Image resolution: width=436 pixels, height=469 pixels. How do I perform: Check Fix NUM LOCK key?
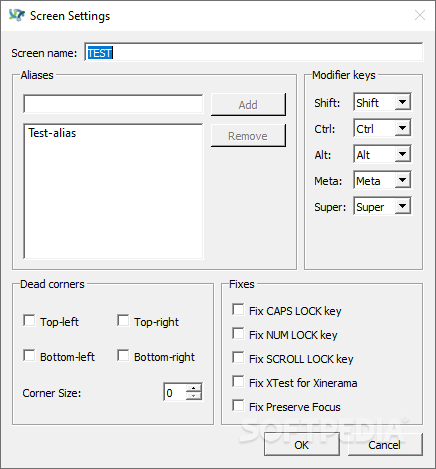[x=238, y=333]
